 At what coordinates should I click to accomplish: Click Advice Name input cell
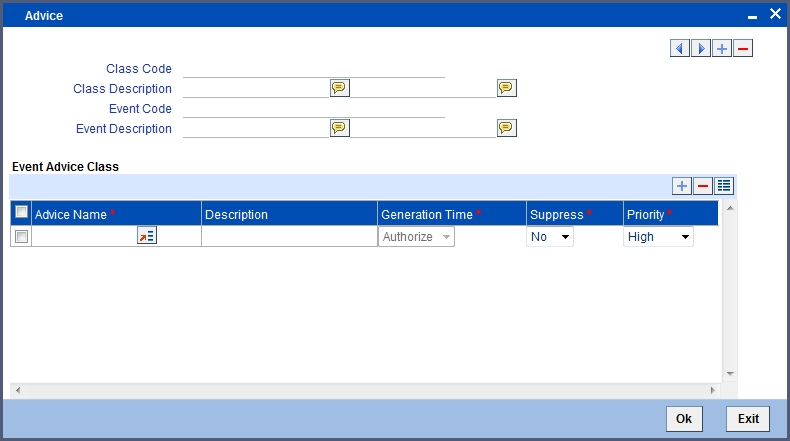point(84,236)
